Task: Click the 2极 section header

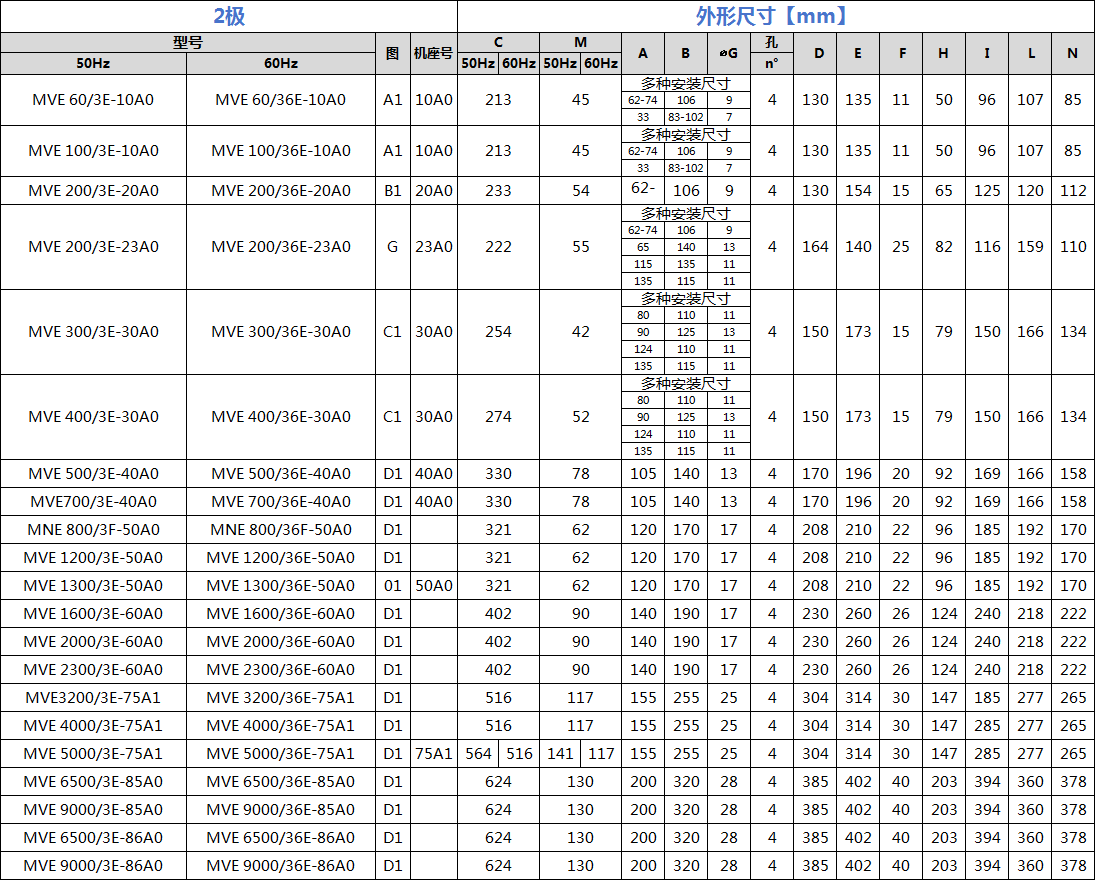Action: (x=229, y=16)
